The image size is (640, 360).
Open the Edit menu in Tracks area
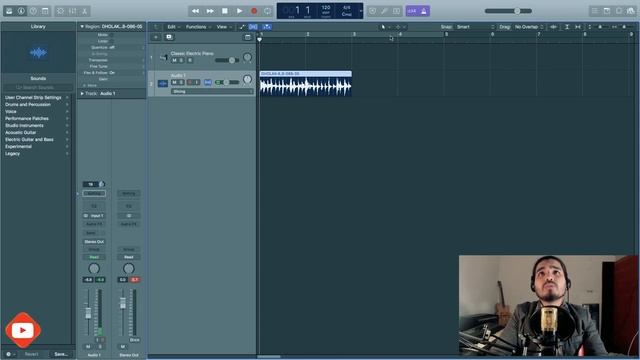[x=173, y=27]
